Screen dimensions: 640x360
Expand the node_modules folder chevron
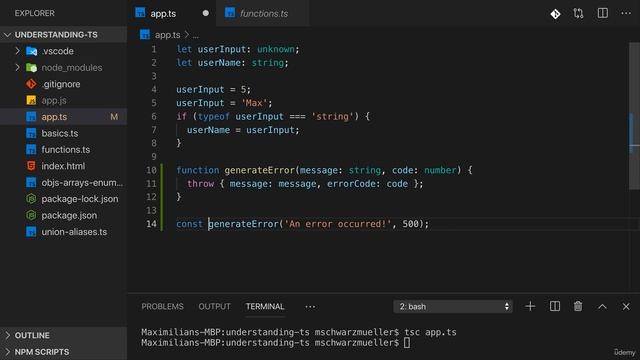[17, 67]
